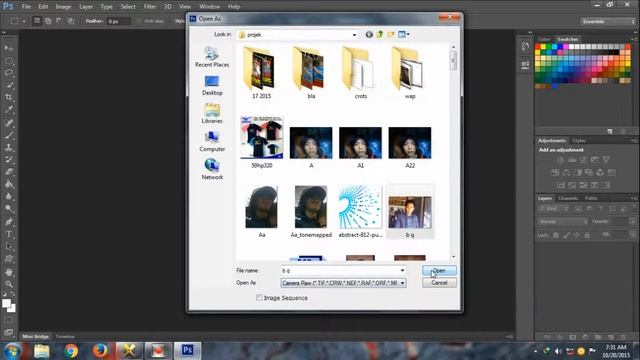Open the layer Opacity dropdown

pyautogui.click(x=632, y=222)
